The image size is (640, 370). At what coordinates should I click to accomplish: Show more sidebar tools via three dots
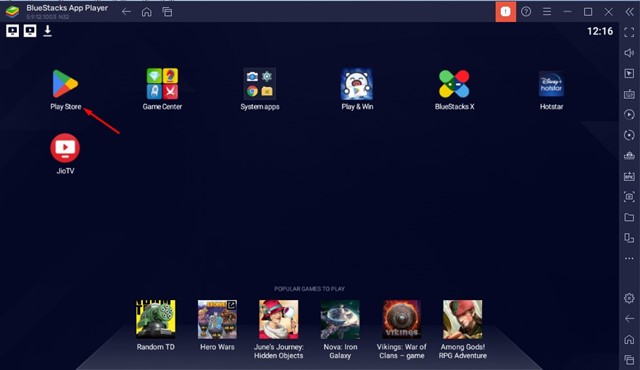point(629,258)
